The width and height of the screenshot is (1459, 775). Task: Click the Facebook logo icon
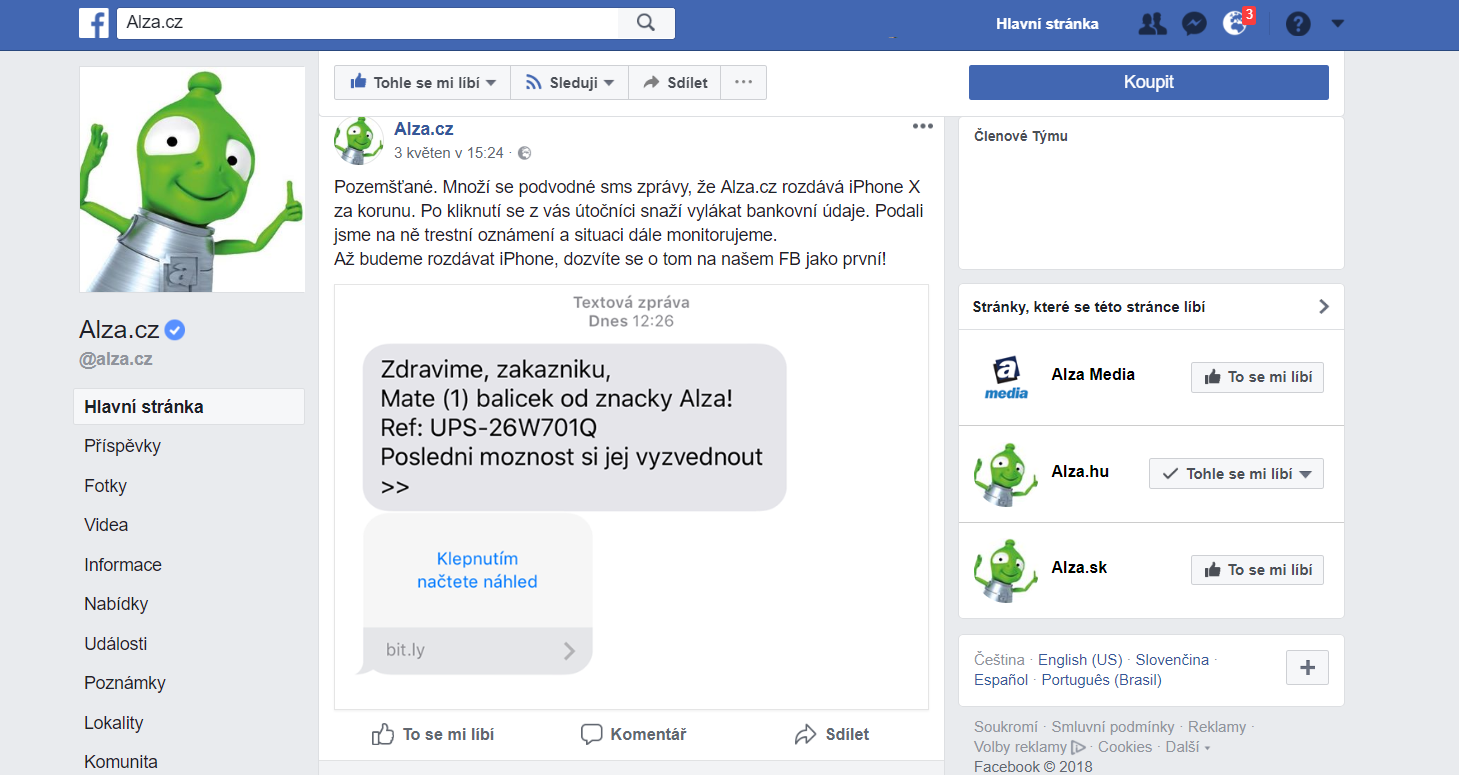94,23
